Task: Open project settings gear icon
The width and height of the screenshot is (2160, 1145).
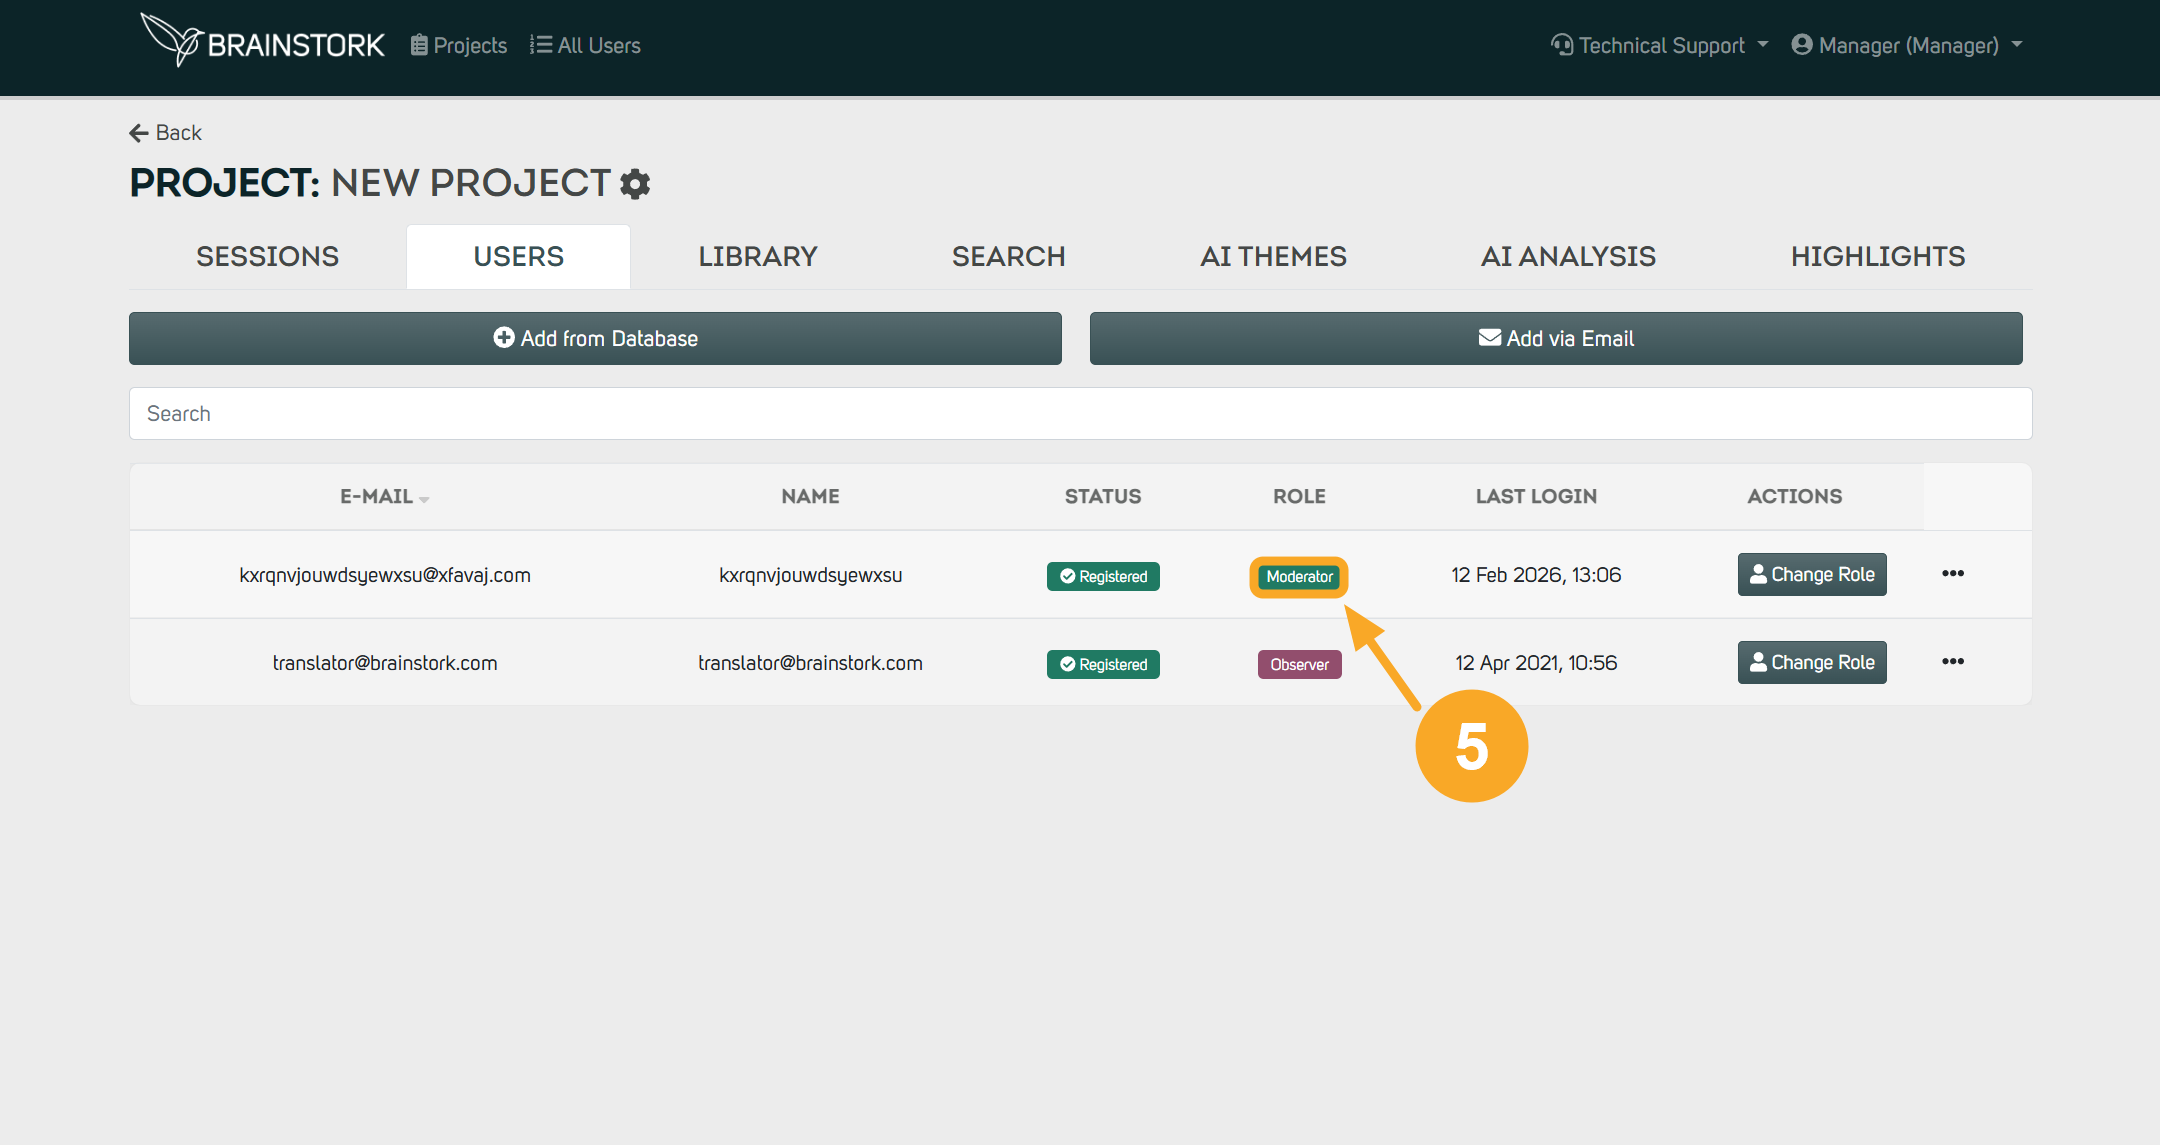Action: (x=635, y=184)
